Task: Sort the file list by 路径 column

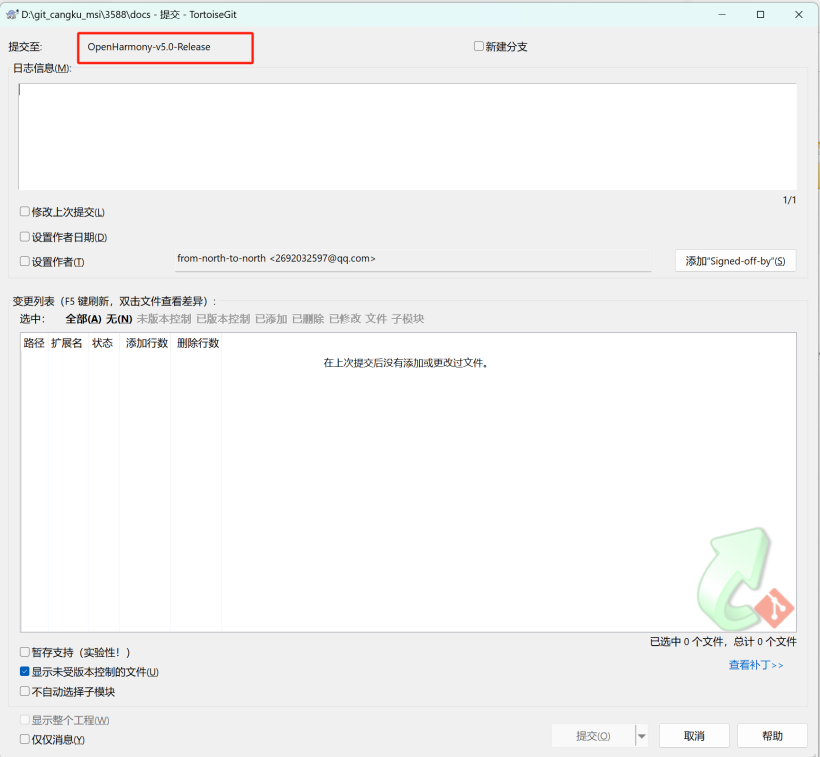Action: point(34,343)
